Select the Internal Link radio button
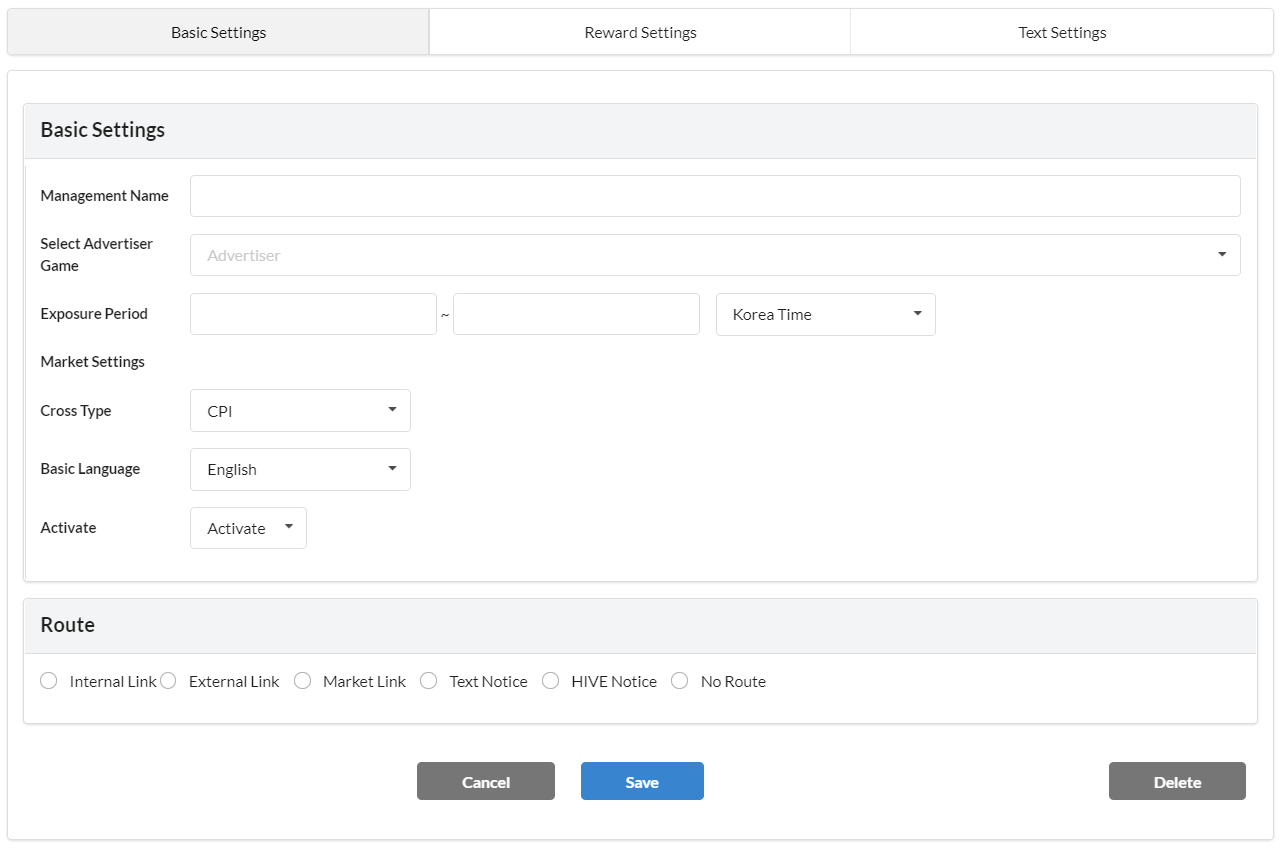Screen dimensions: 1285x850 [49, 681]
